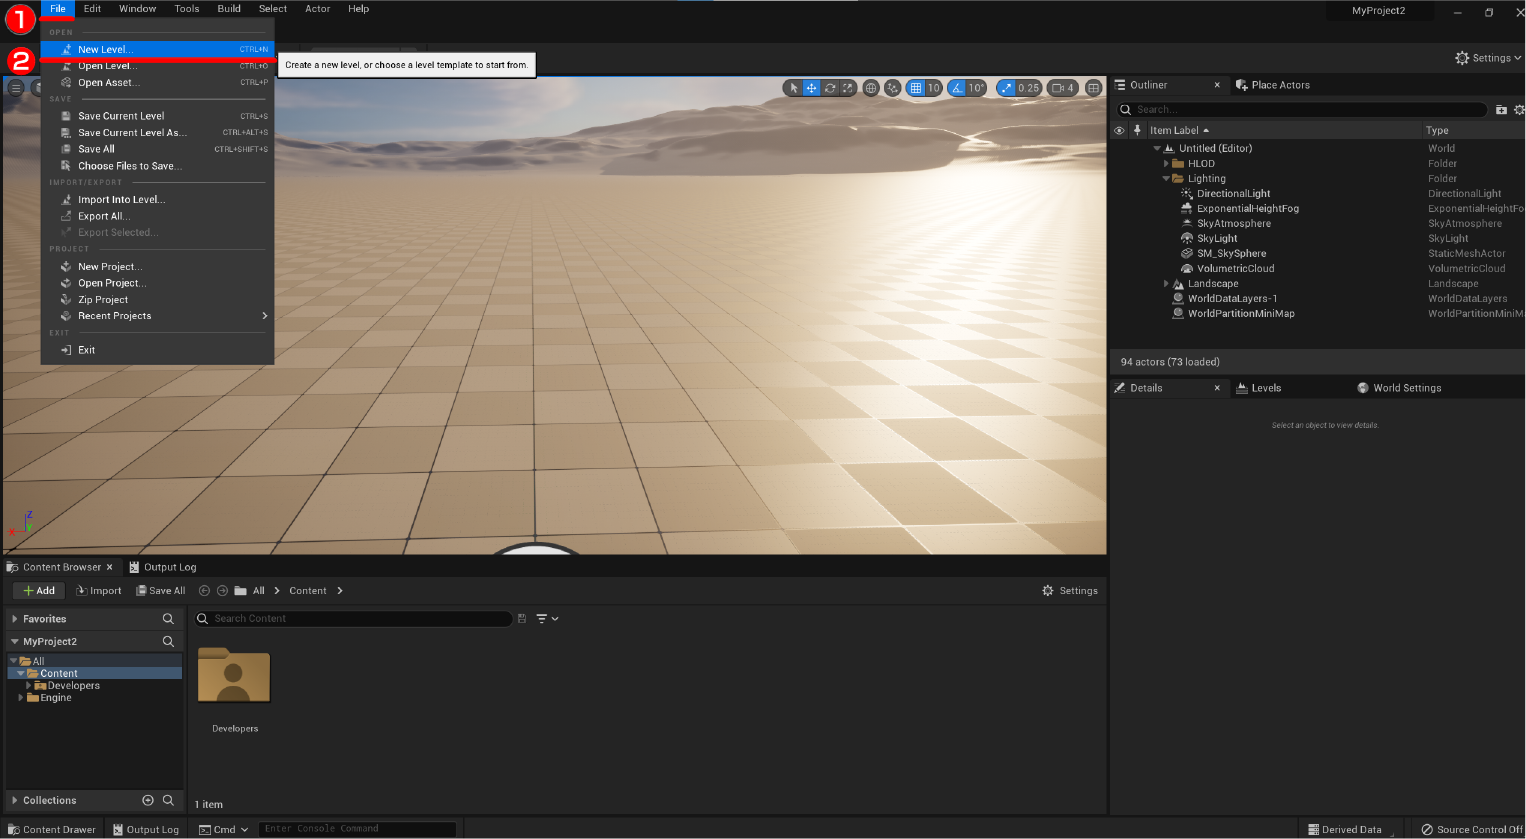1526x839 pixels.
Task: Open the Developers folder thumbnail
Action: [233, 676]
